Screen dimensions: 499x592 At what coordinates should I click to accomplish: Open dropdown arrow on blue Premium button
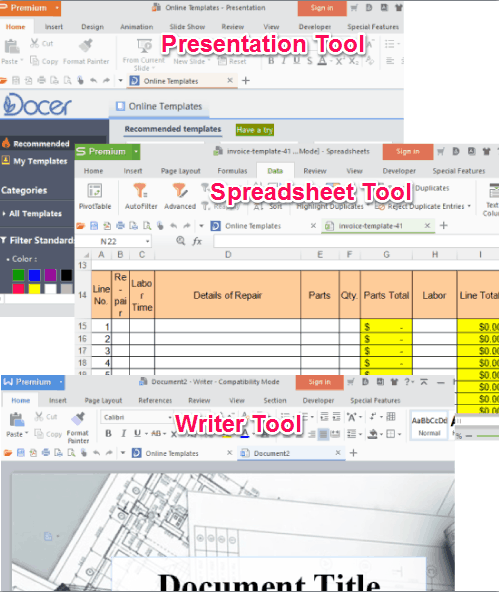61,382
